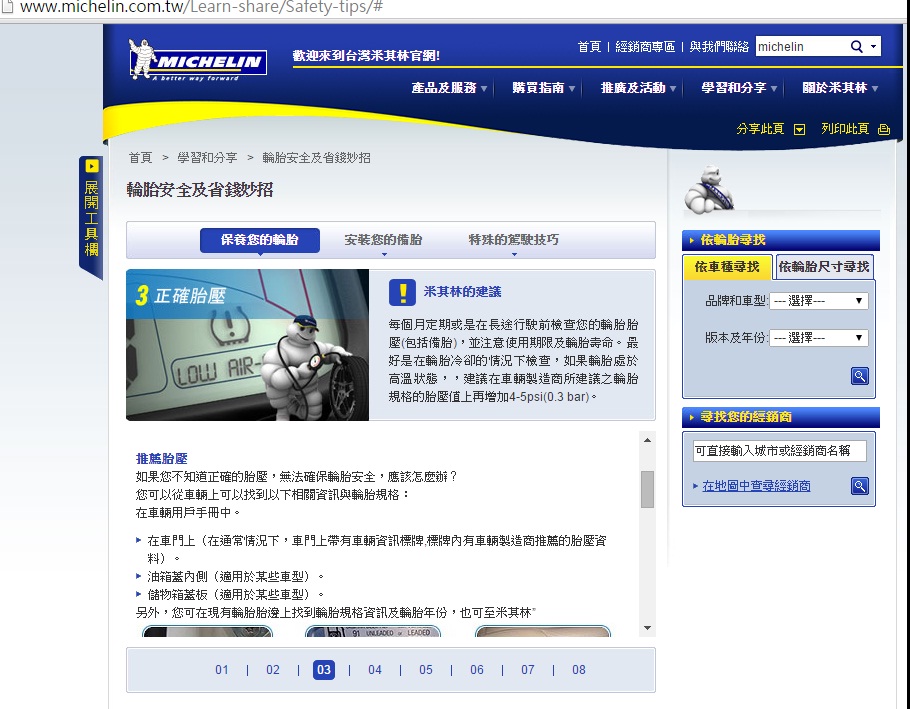The image size is (910, 709).
Task: Open the 版本及年份 dropdown
Action: (x=818, y=338)
